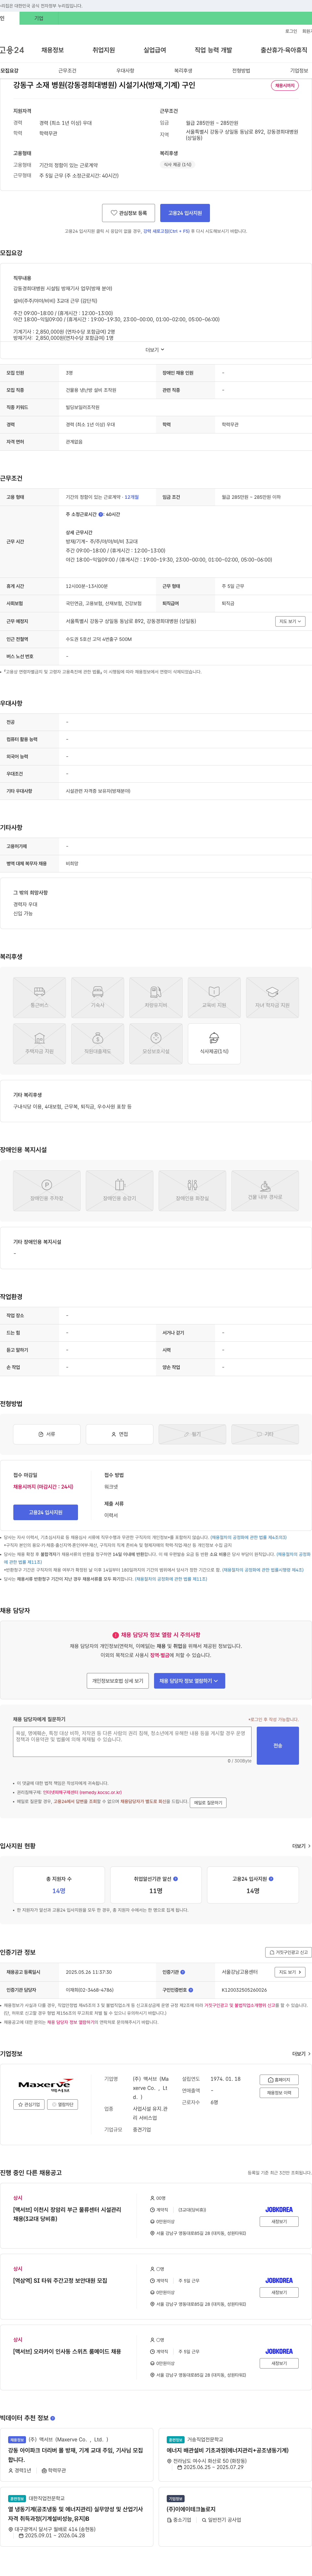Open the company 홈페이지 button
This screenshot has width=312, height=2576.
coord(279,2080)
